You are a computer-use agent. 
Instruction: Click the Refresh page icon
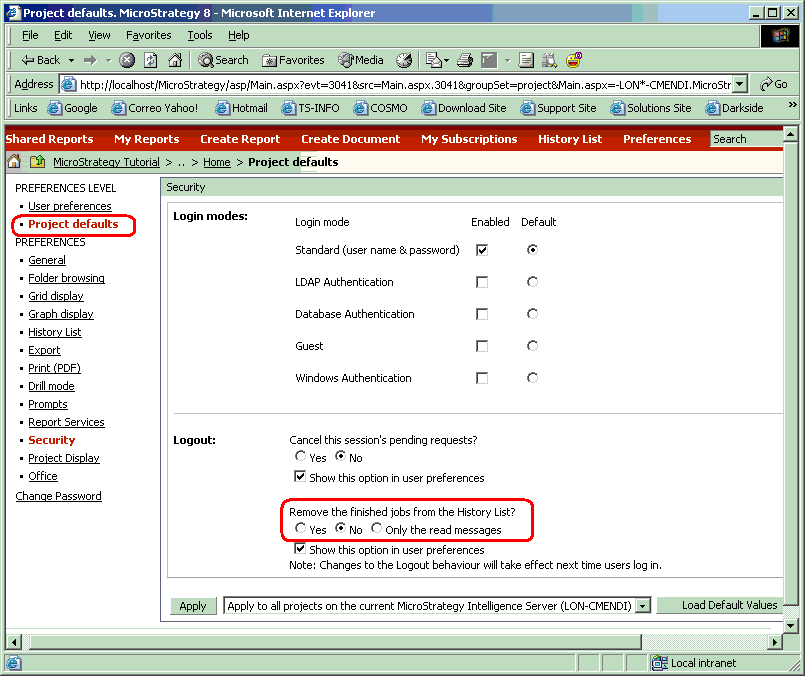[150, 60]
